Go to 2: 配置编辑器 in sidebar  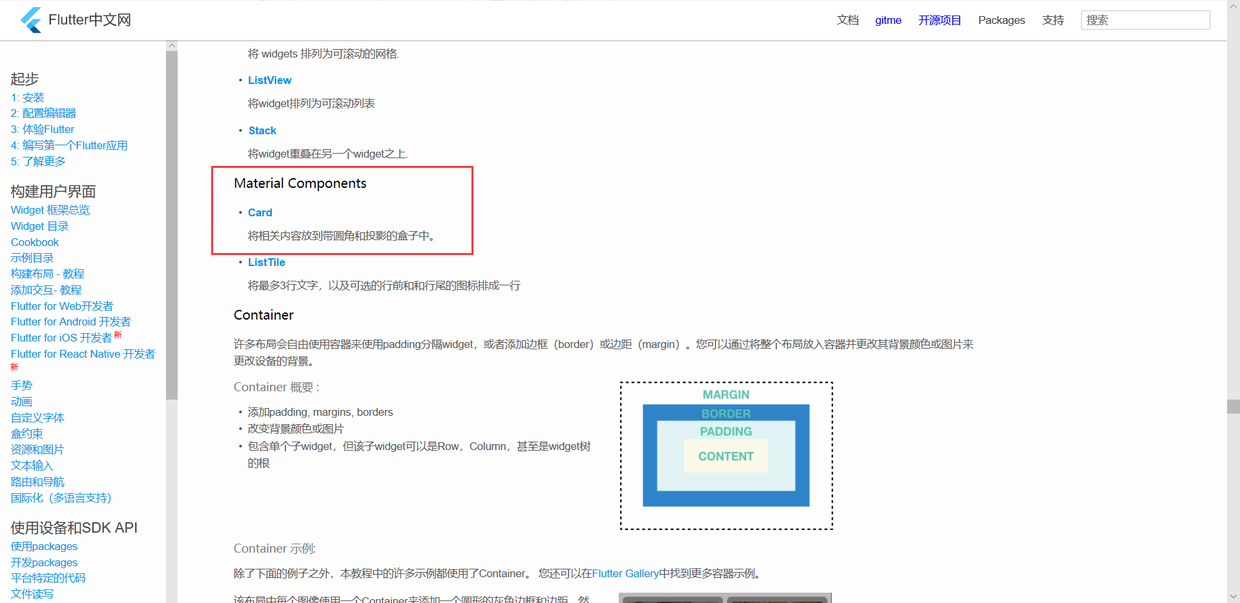44,113
